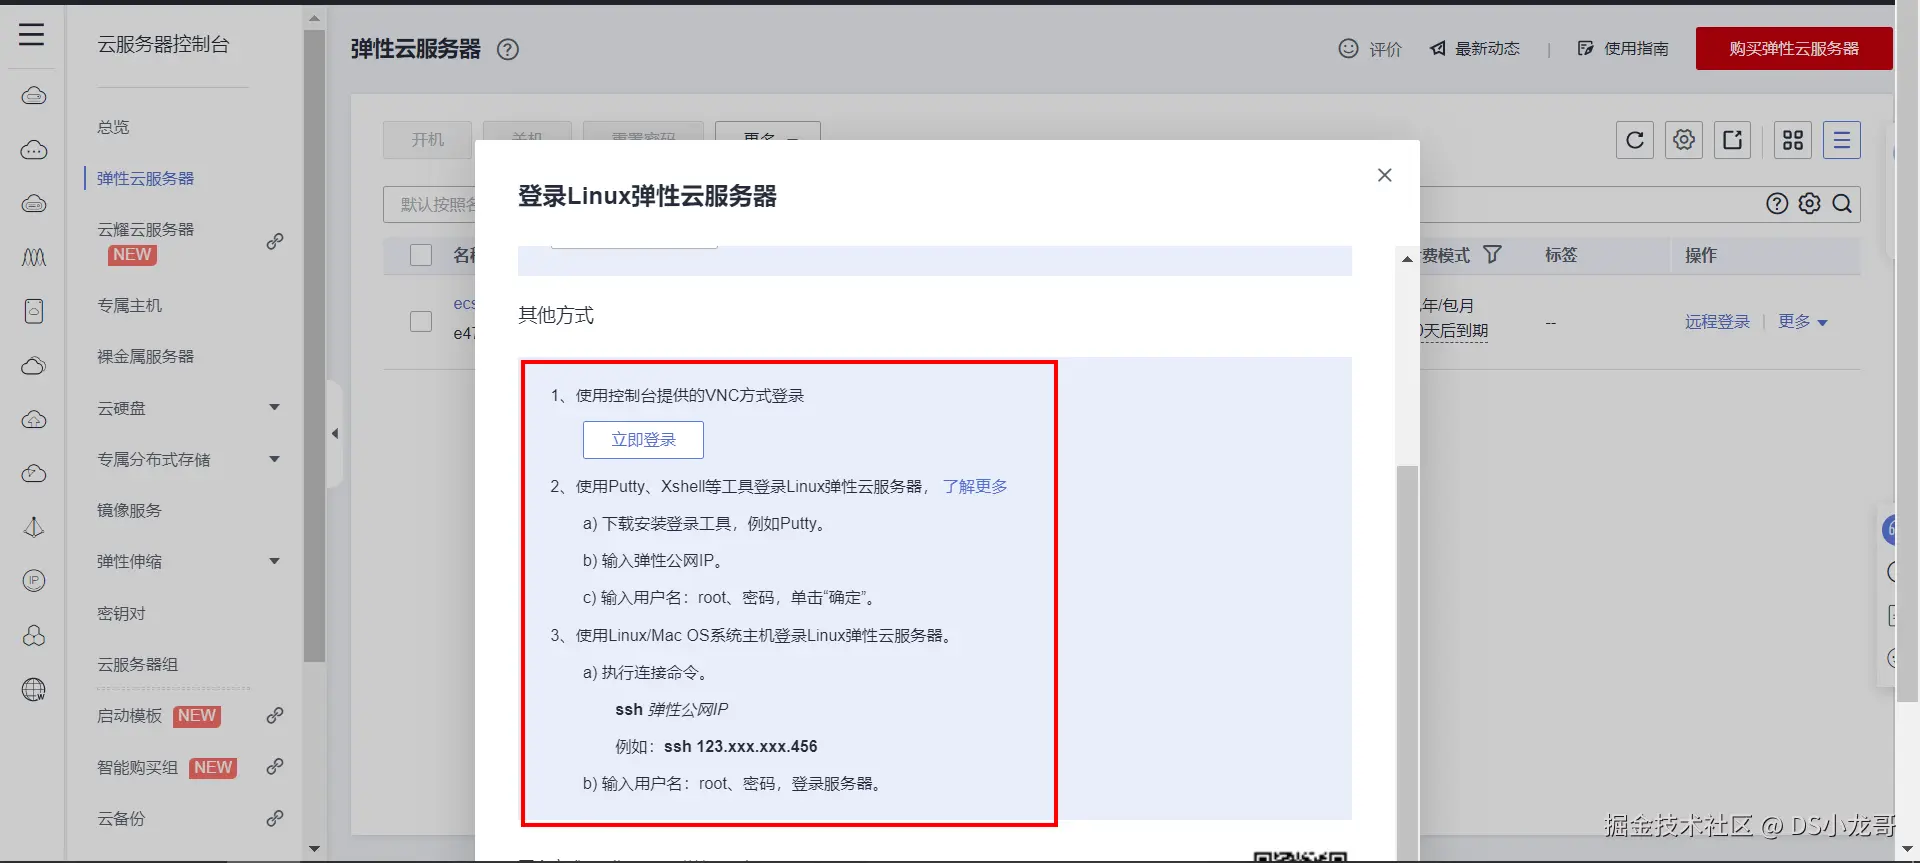
Task: Open search settings gear beside magnifier
Action: [1809, 204]
